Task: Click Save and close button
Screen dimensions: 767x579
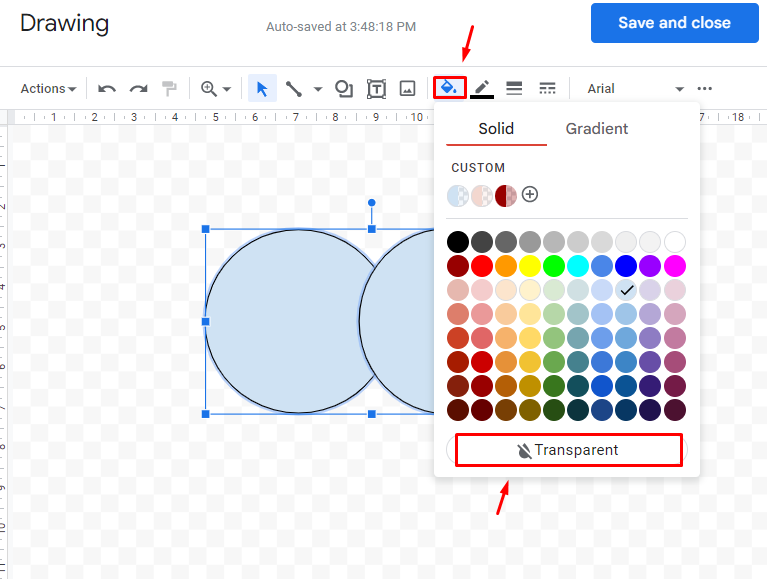Action: [x=675, y=23]
